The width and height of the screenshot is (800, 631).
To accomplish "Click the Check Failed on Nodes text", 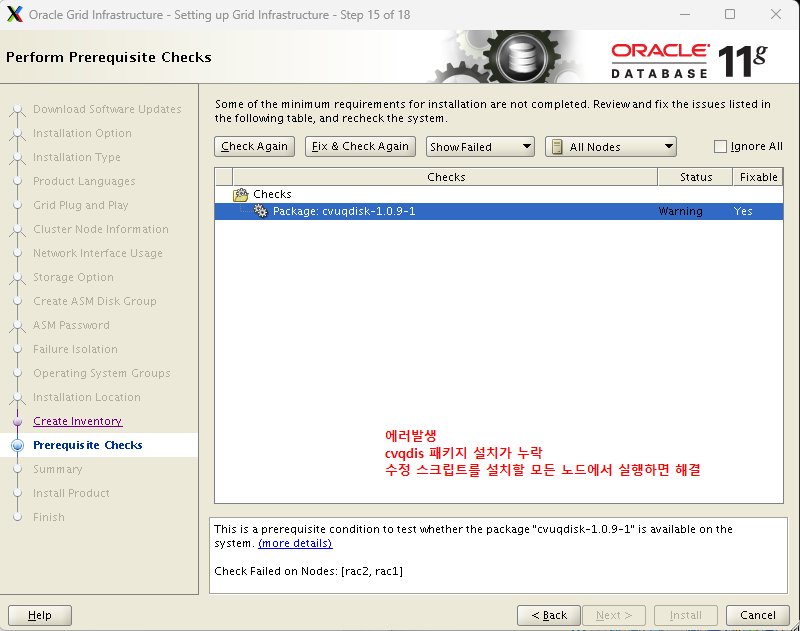I will [308, 571].
